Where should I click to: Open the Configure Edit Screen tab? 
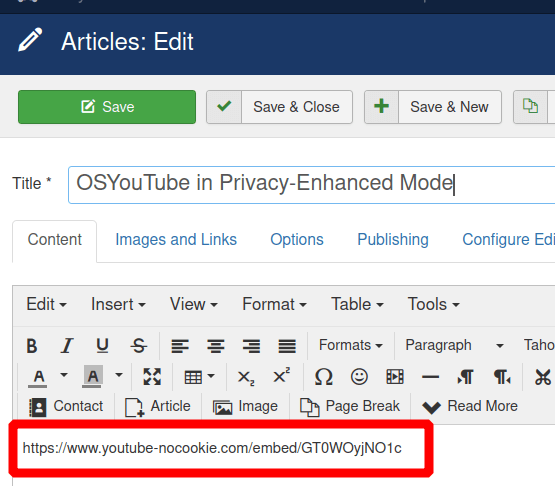508,240
